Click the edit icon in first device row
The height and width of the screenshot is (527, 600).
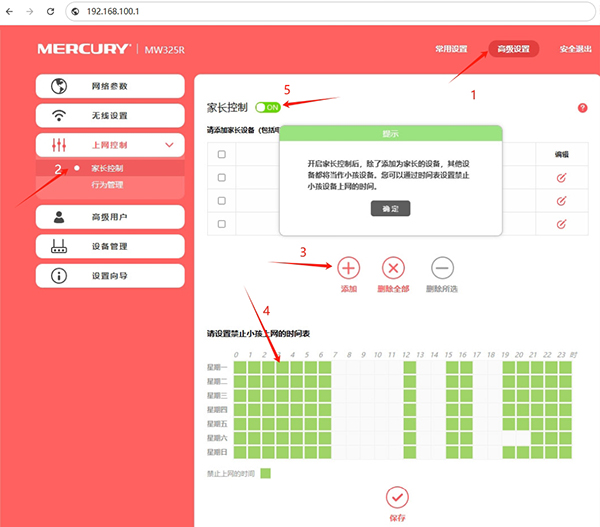(561, 177)
